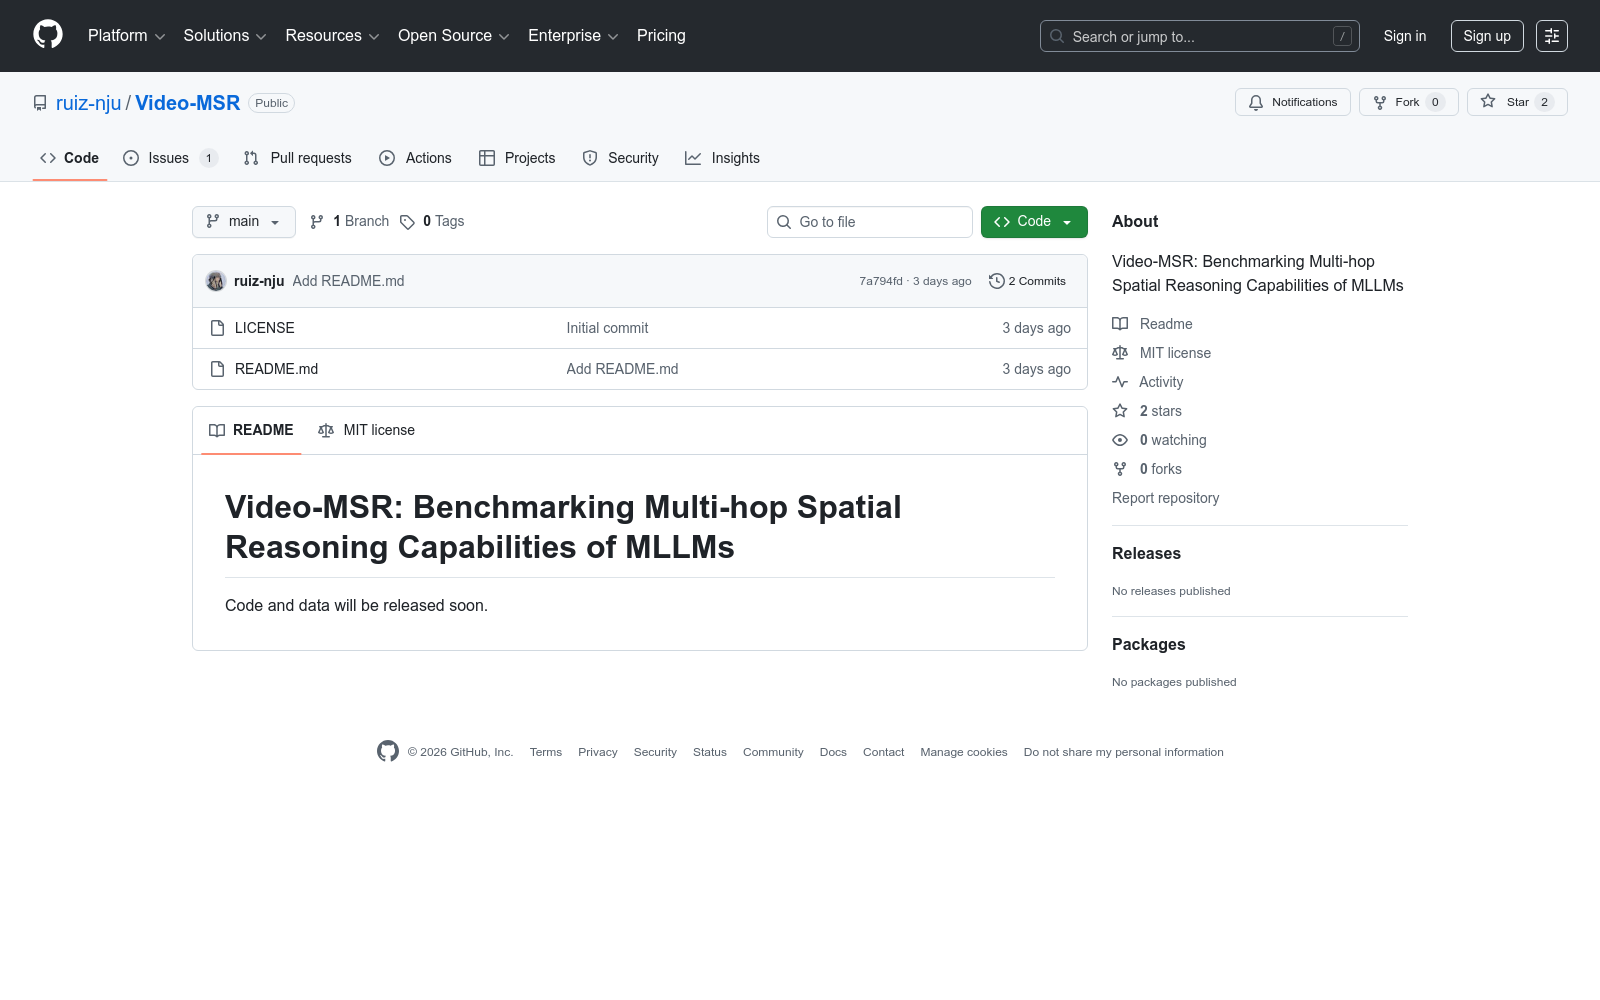Jump to Readme from About sidebar

pyautogui.click(x=1153, y=324)
